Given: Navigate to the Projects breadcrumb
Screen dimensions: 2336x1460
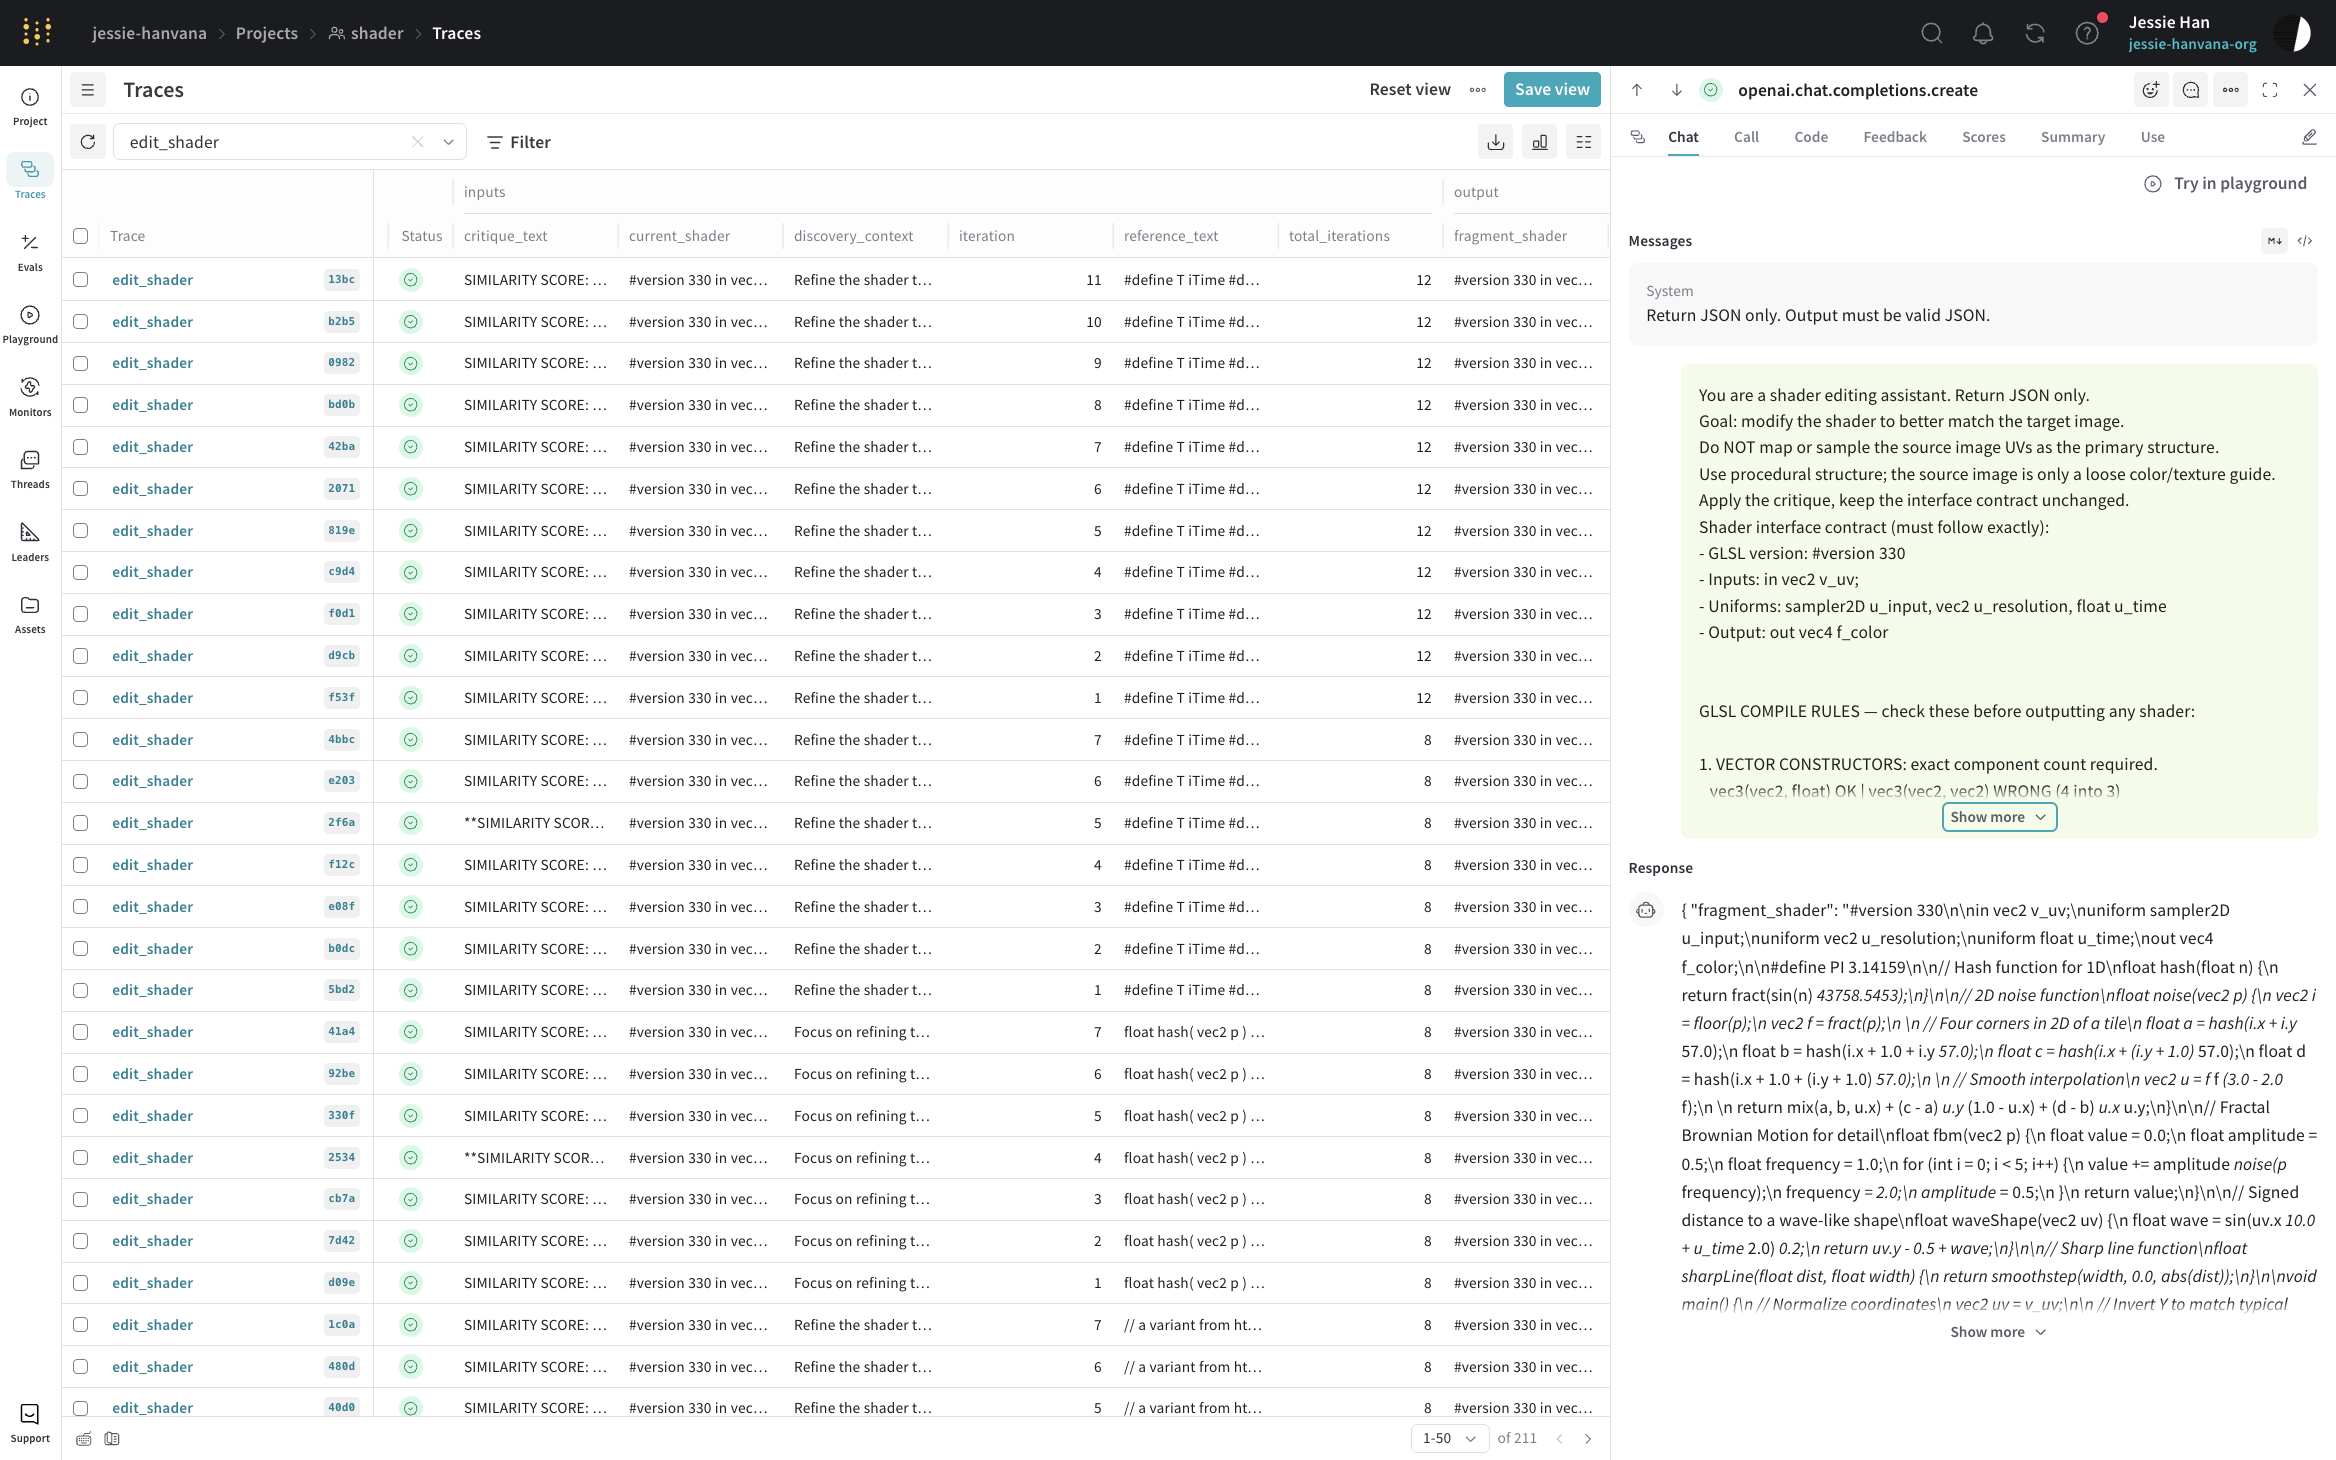Looking at the screenshot, I should pyautogui.click(x=267, y=33).
